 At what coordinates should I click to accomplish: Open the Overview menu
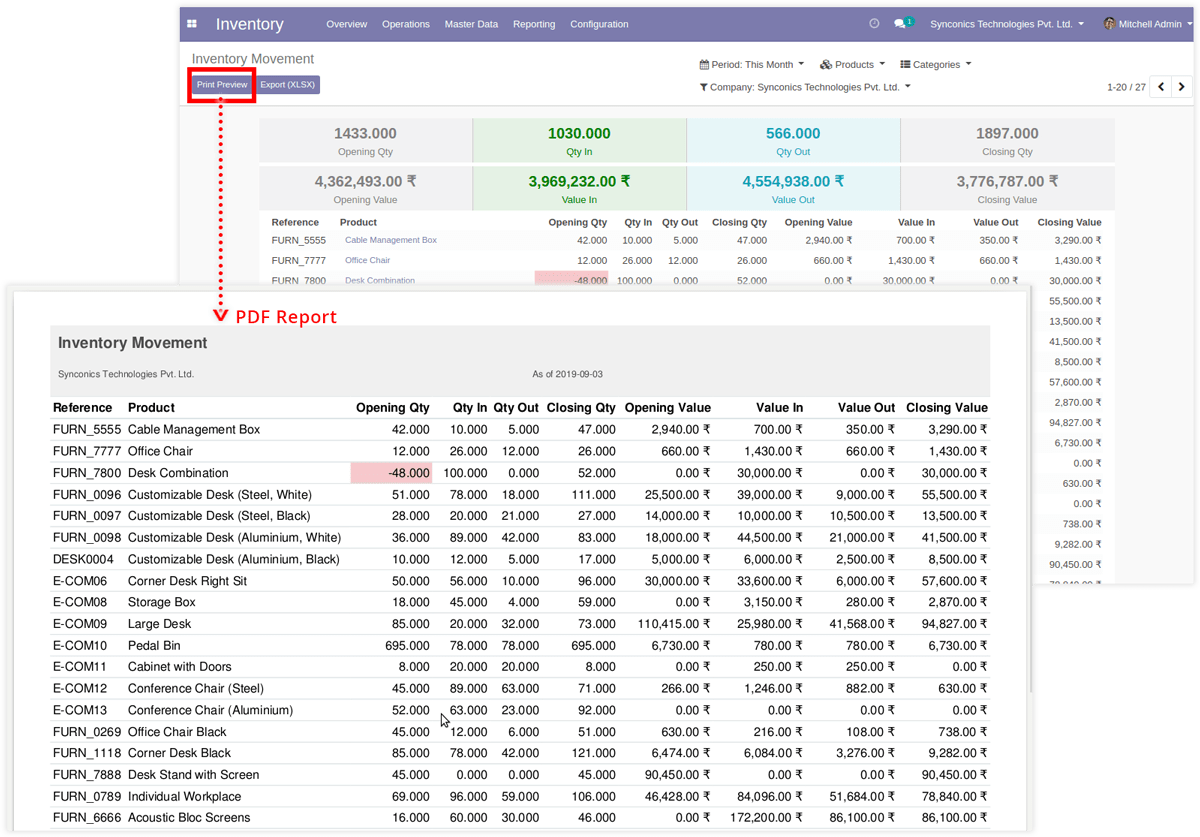[x=346, y=24]
